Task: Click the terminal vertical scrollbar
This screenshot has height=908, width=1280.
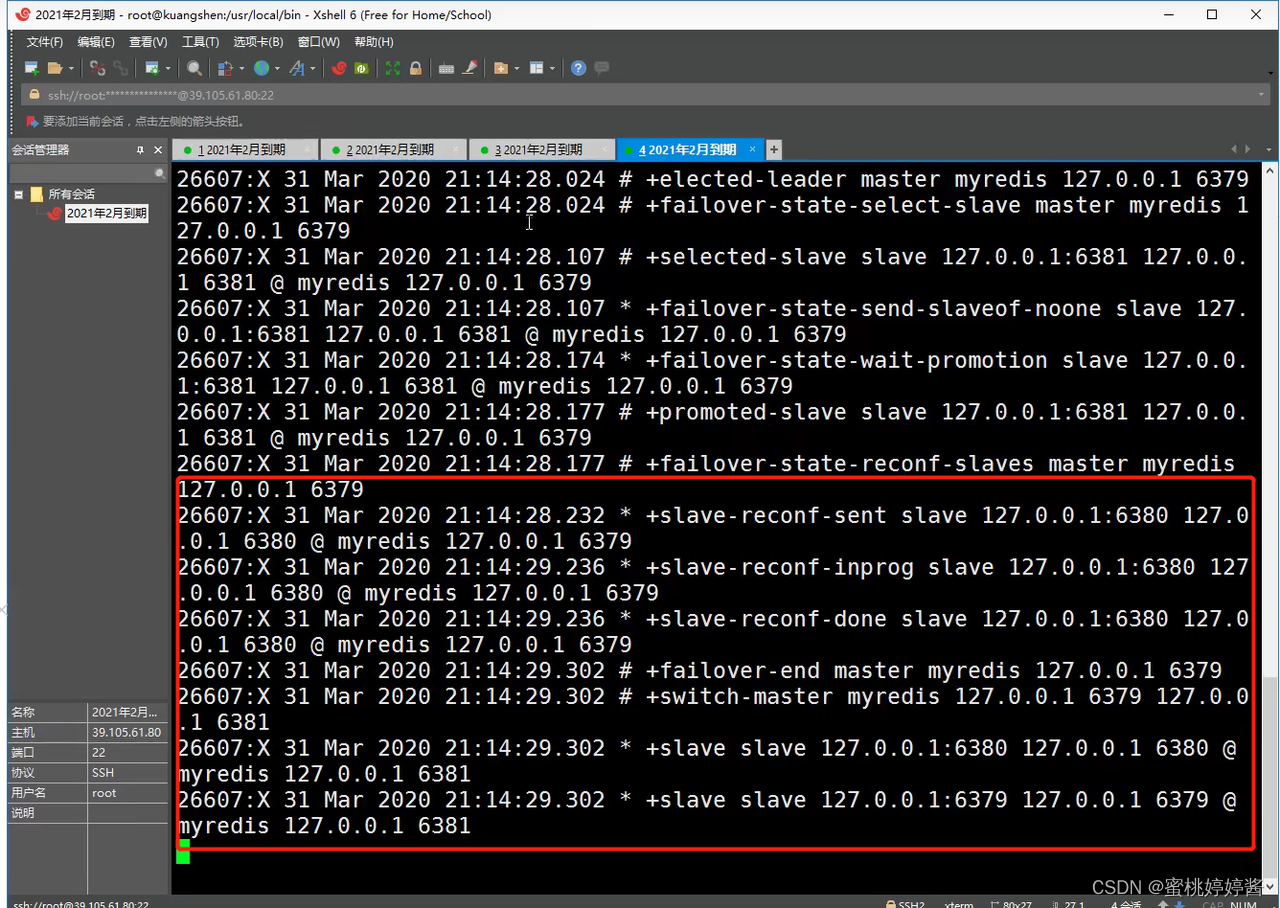Action: [x=1270, y=530]
